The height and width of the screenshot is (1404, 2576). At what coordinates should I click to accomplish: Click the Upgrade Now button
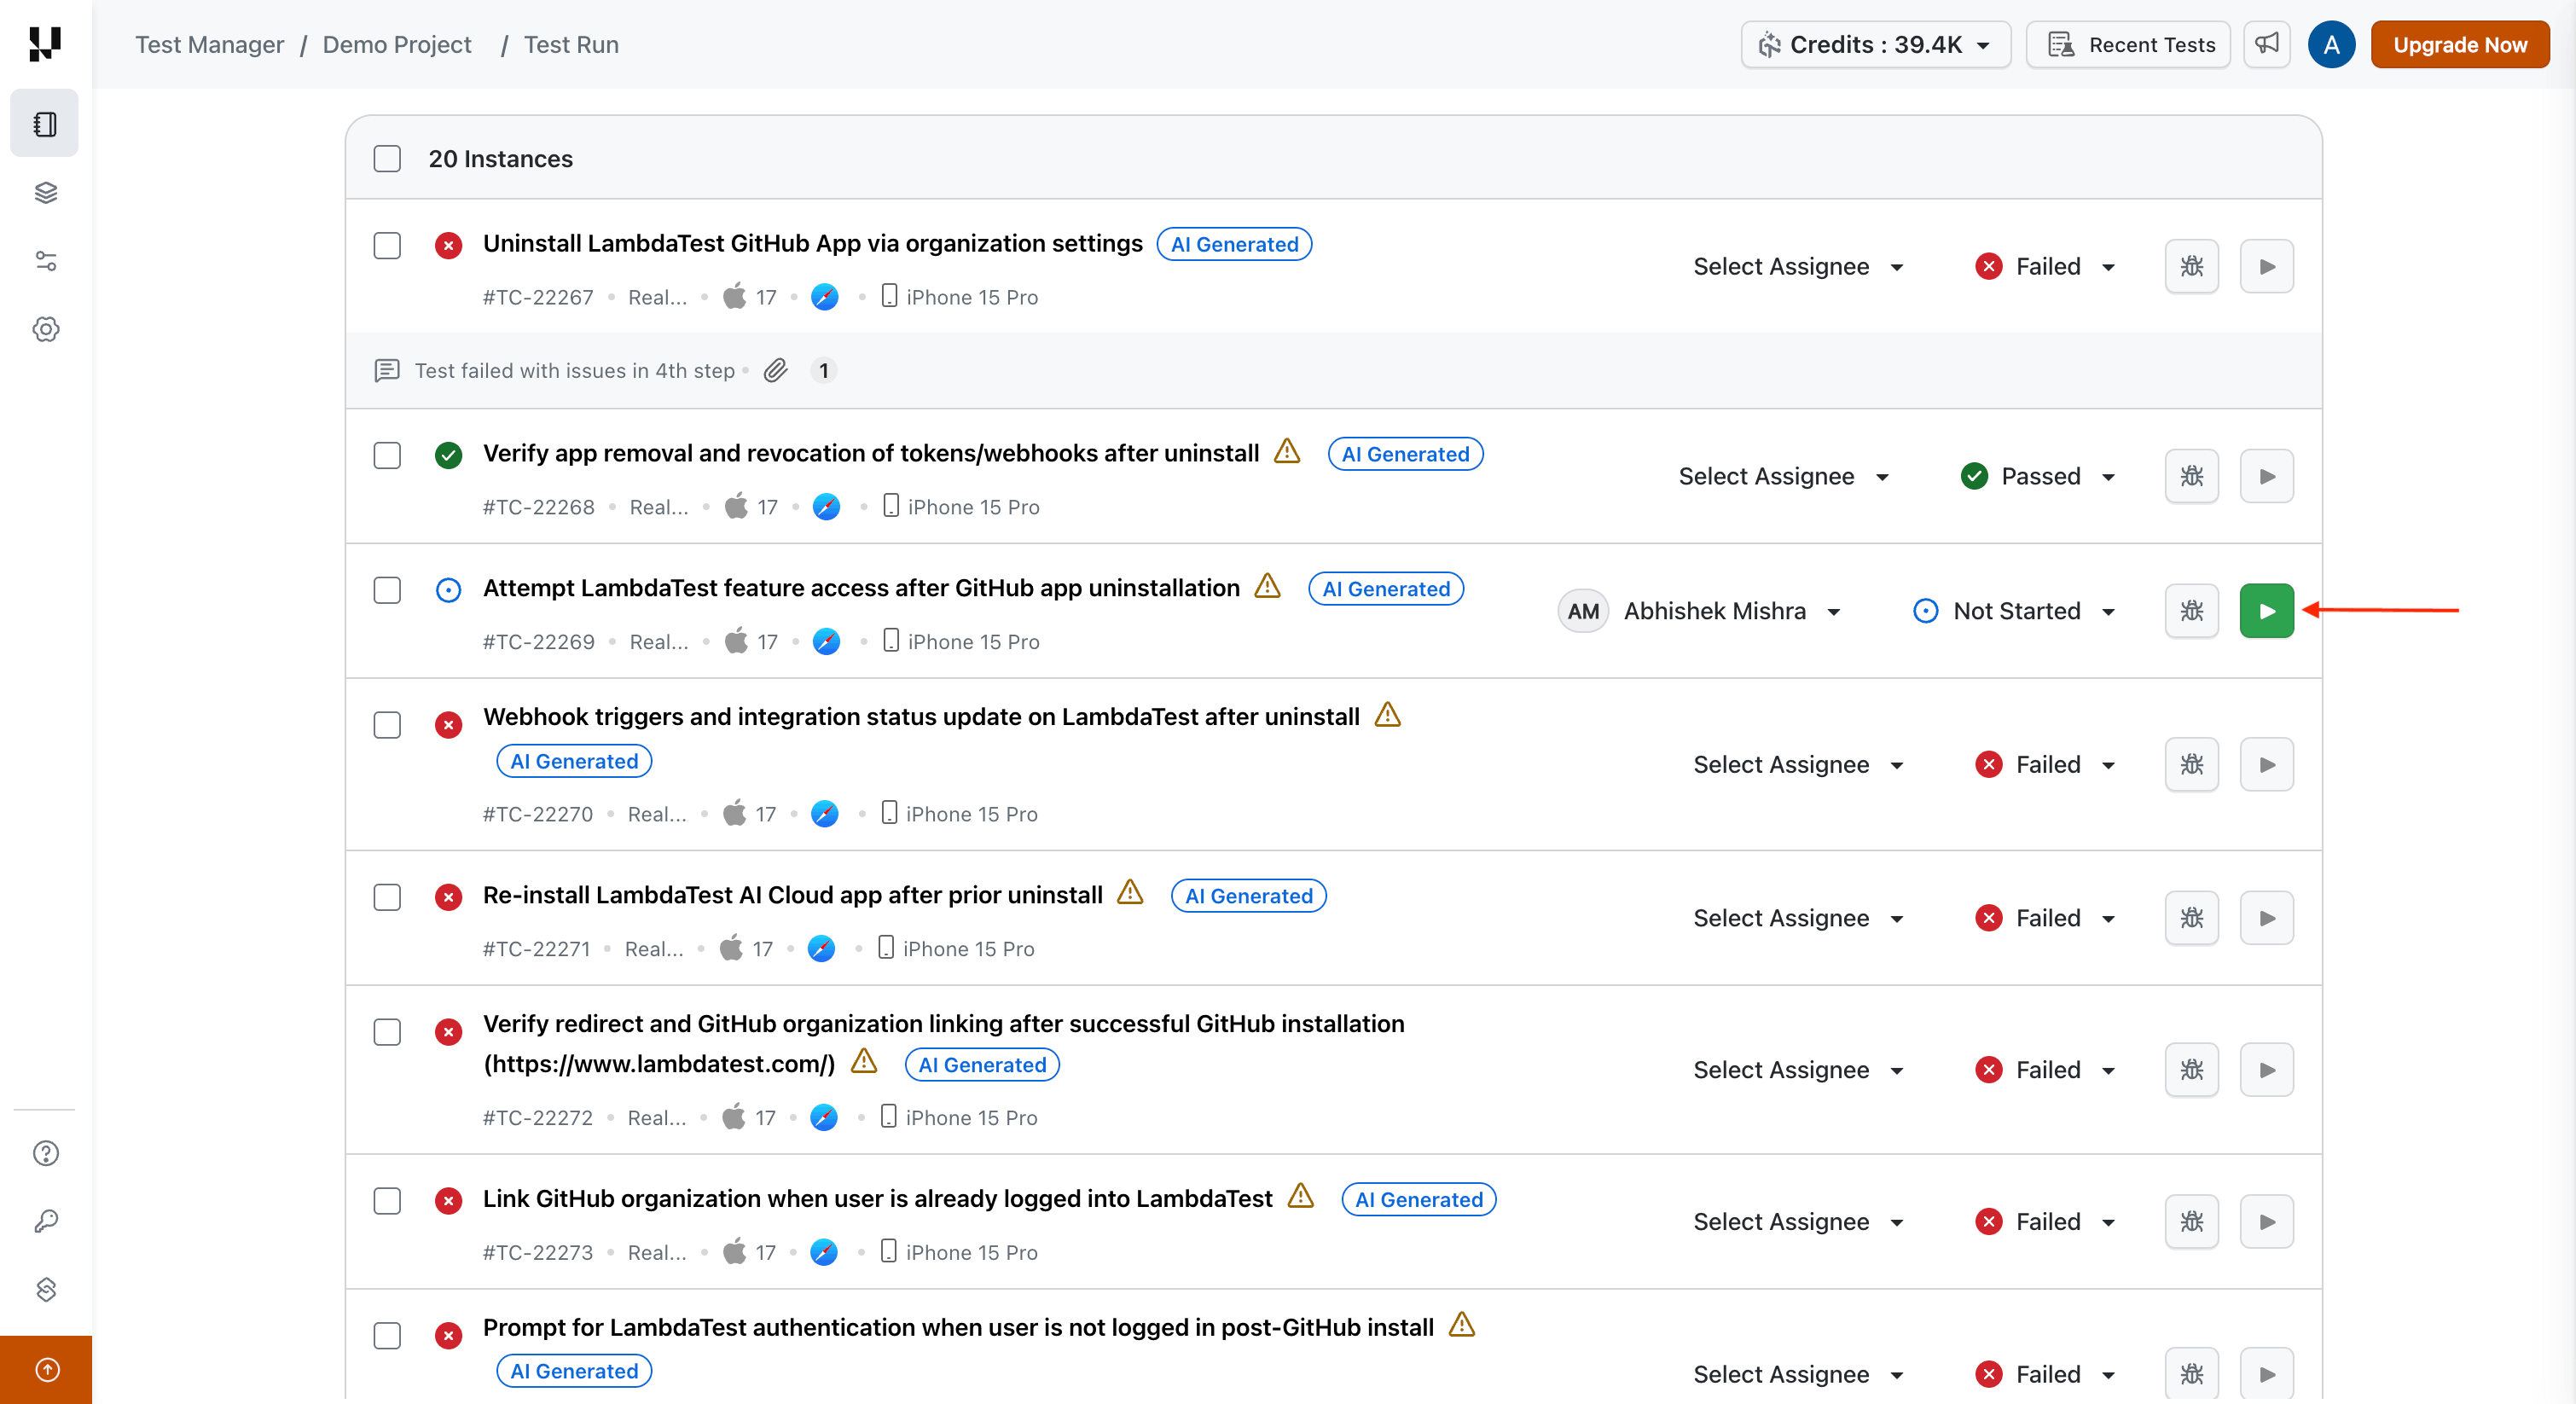(2459, 45)
